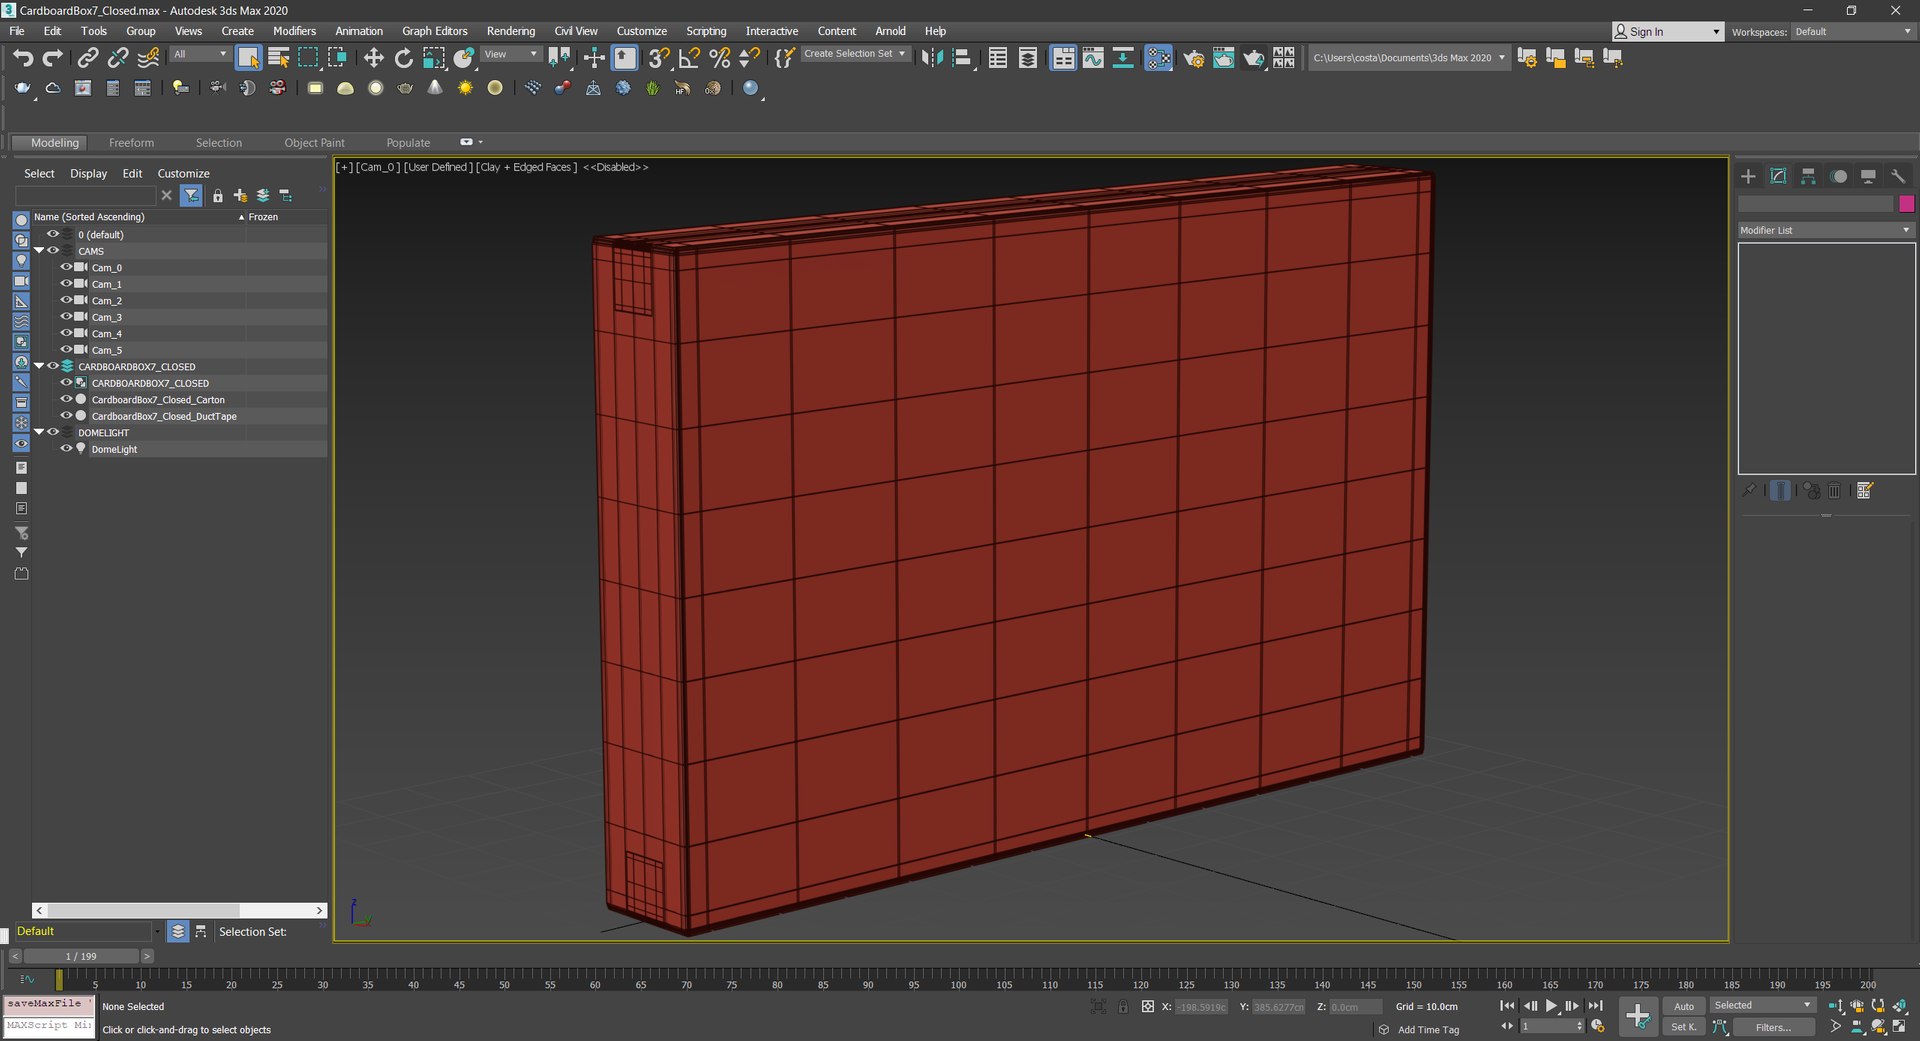The image size is (1920, 1041).
Task: Open the Hierarchy command panel tab
Action: pos(1808,176)
